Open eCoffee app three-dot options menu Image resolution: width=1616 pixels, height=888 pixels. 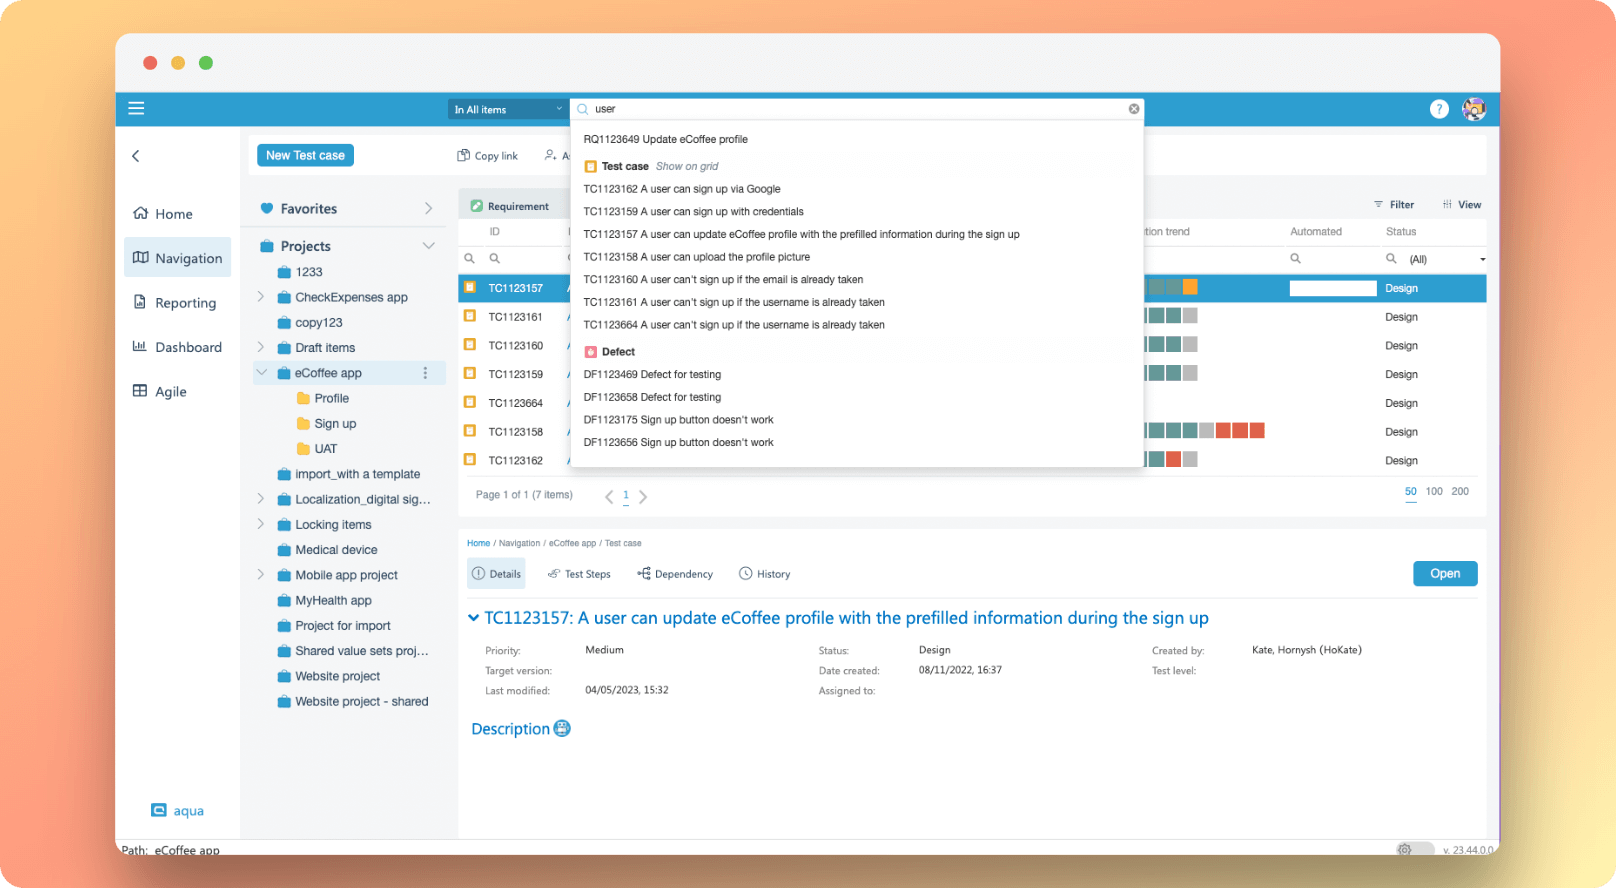(x=425, y=373)
